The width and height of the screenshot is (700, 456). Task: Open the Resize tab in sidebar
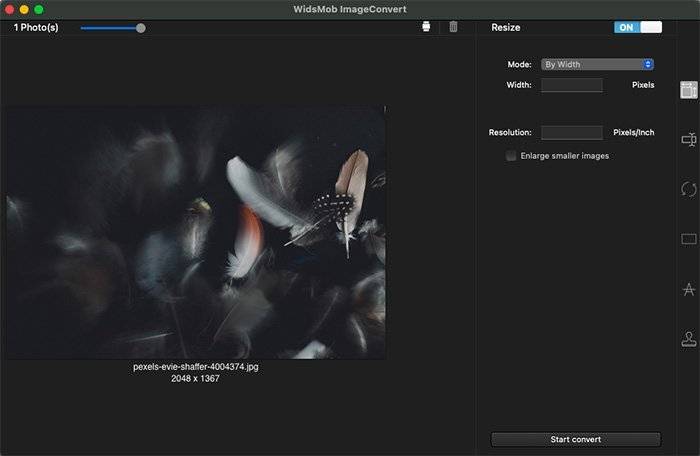click(x=688, y=90)
